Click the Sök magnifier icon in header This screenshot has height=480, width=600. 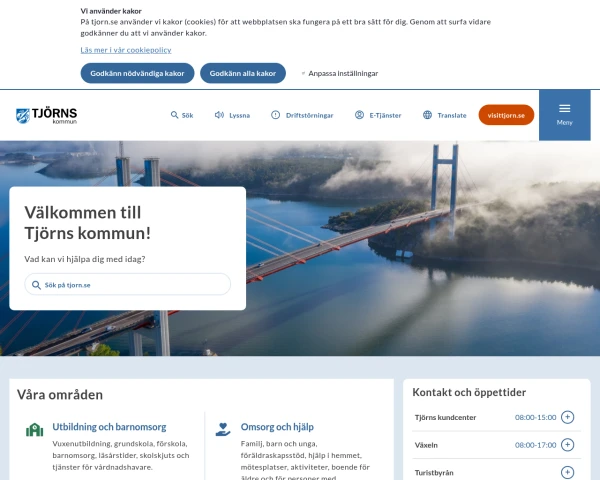coord(174,115)
